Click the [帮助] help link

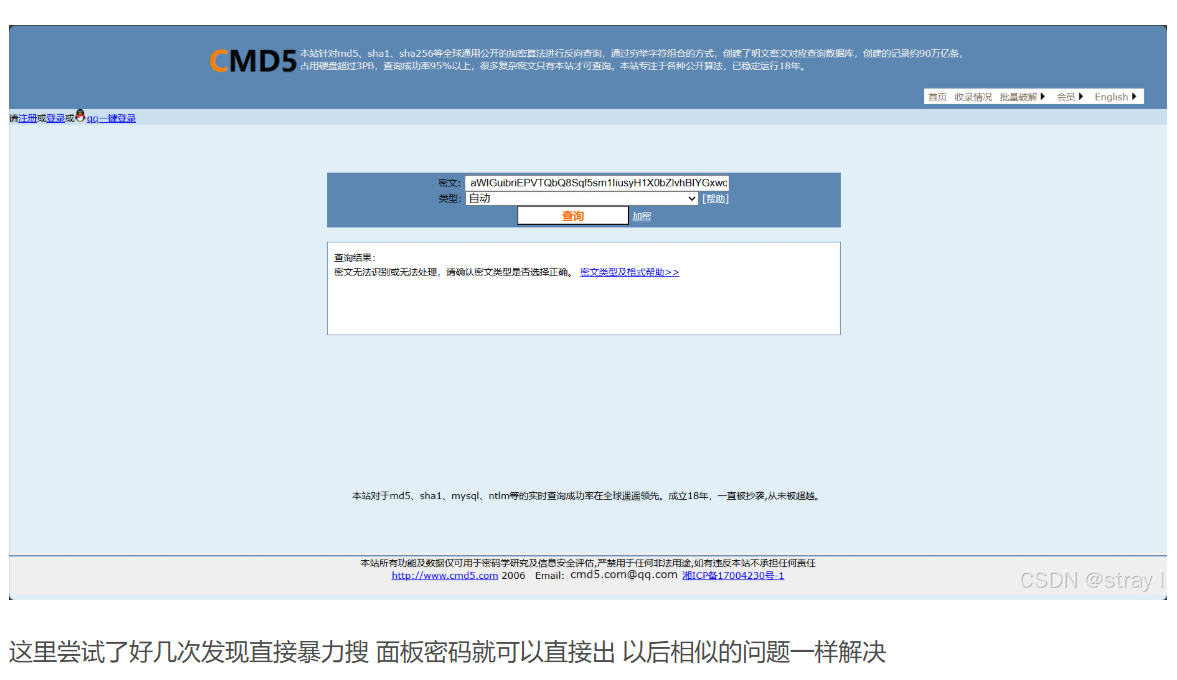tap(715, 199)
